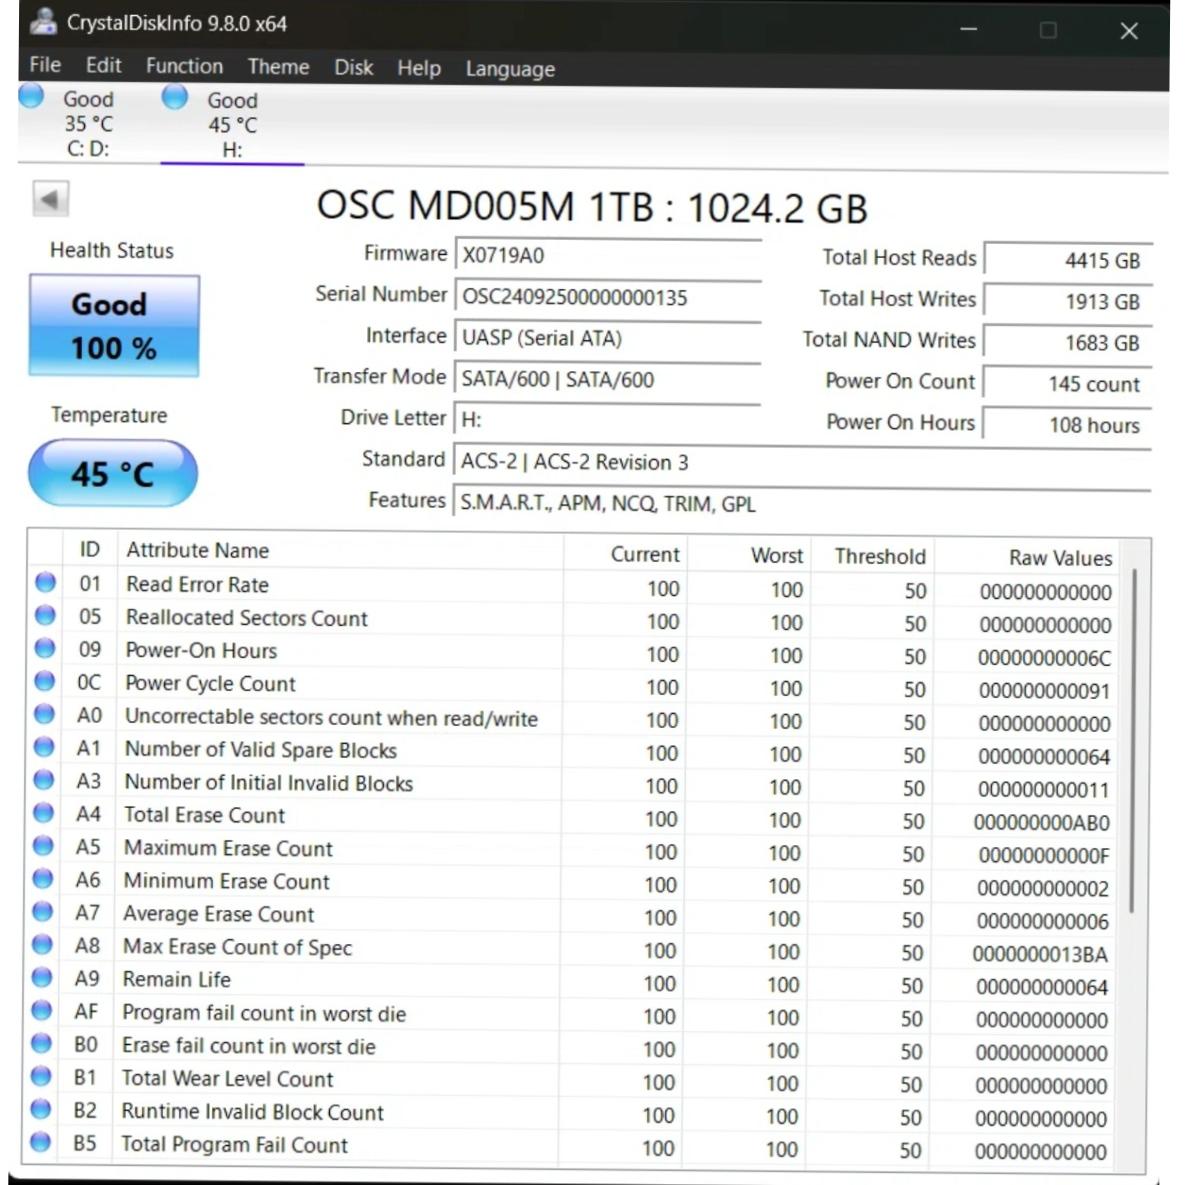Click status orb of Maximum Erase Count row

click(x=43, y=846)
